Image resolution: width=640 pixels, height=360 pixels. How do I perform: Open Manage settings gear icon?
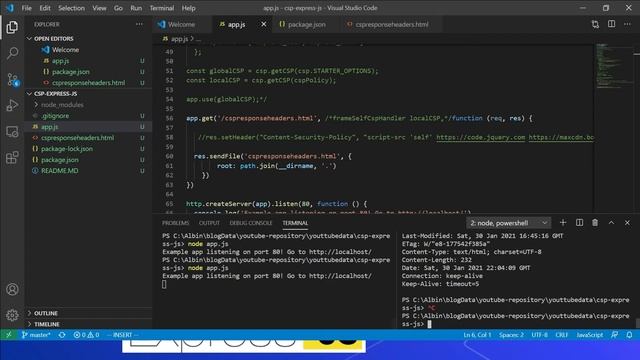tap(12, 315)
